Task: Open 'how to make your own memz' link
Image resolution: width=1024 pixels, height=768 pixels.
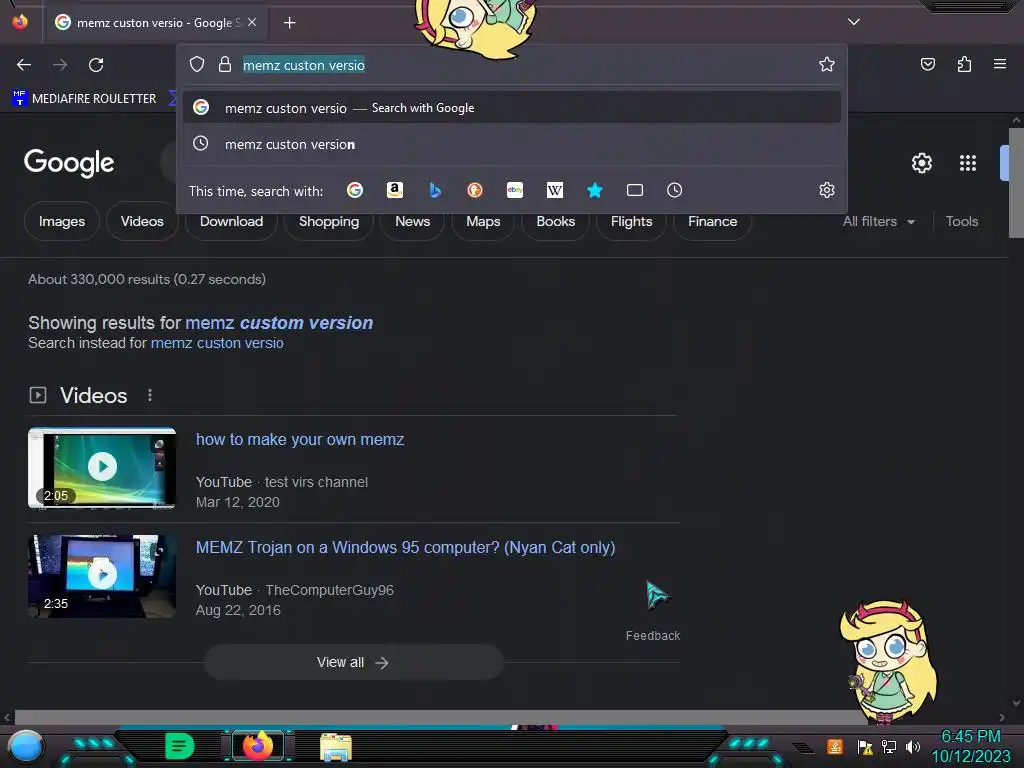Action: (x=300, y=440)
